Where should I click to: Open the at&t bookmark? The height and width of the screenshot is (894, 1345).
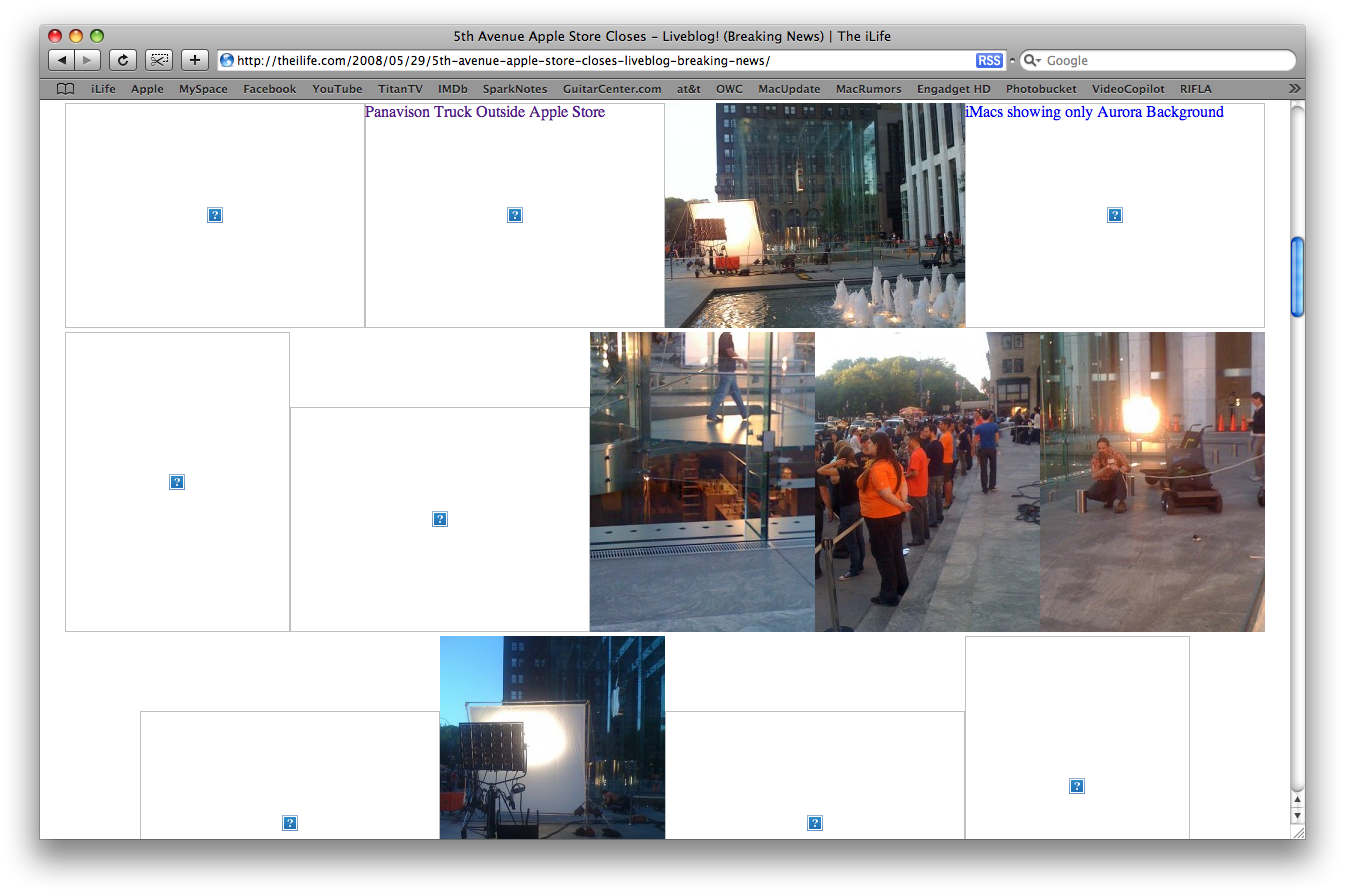(689, 89)
